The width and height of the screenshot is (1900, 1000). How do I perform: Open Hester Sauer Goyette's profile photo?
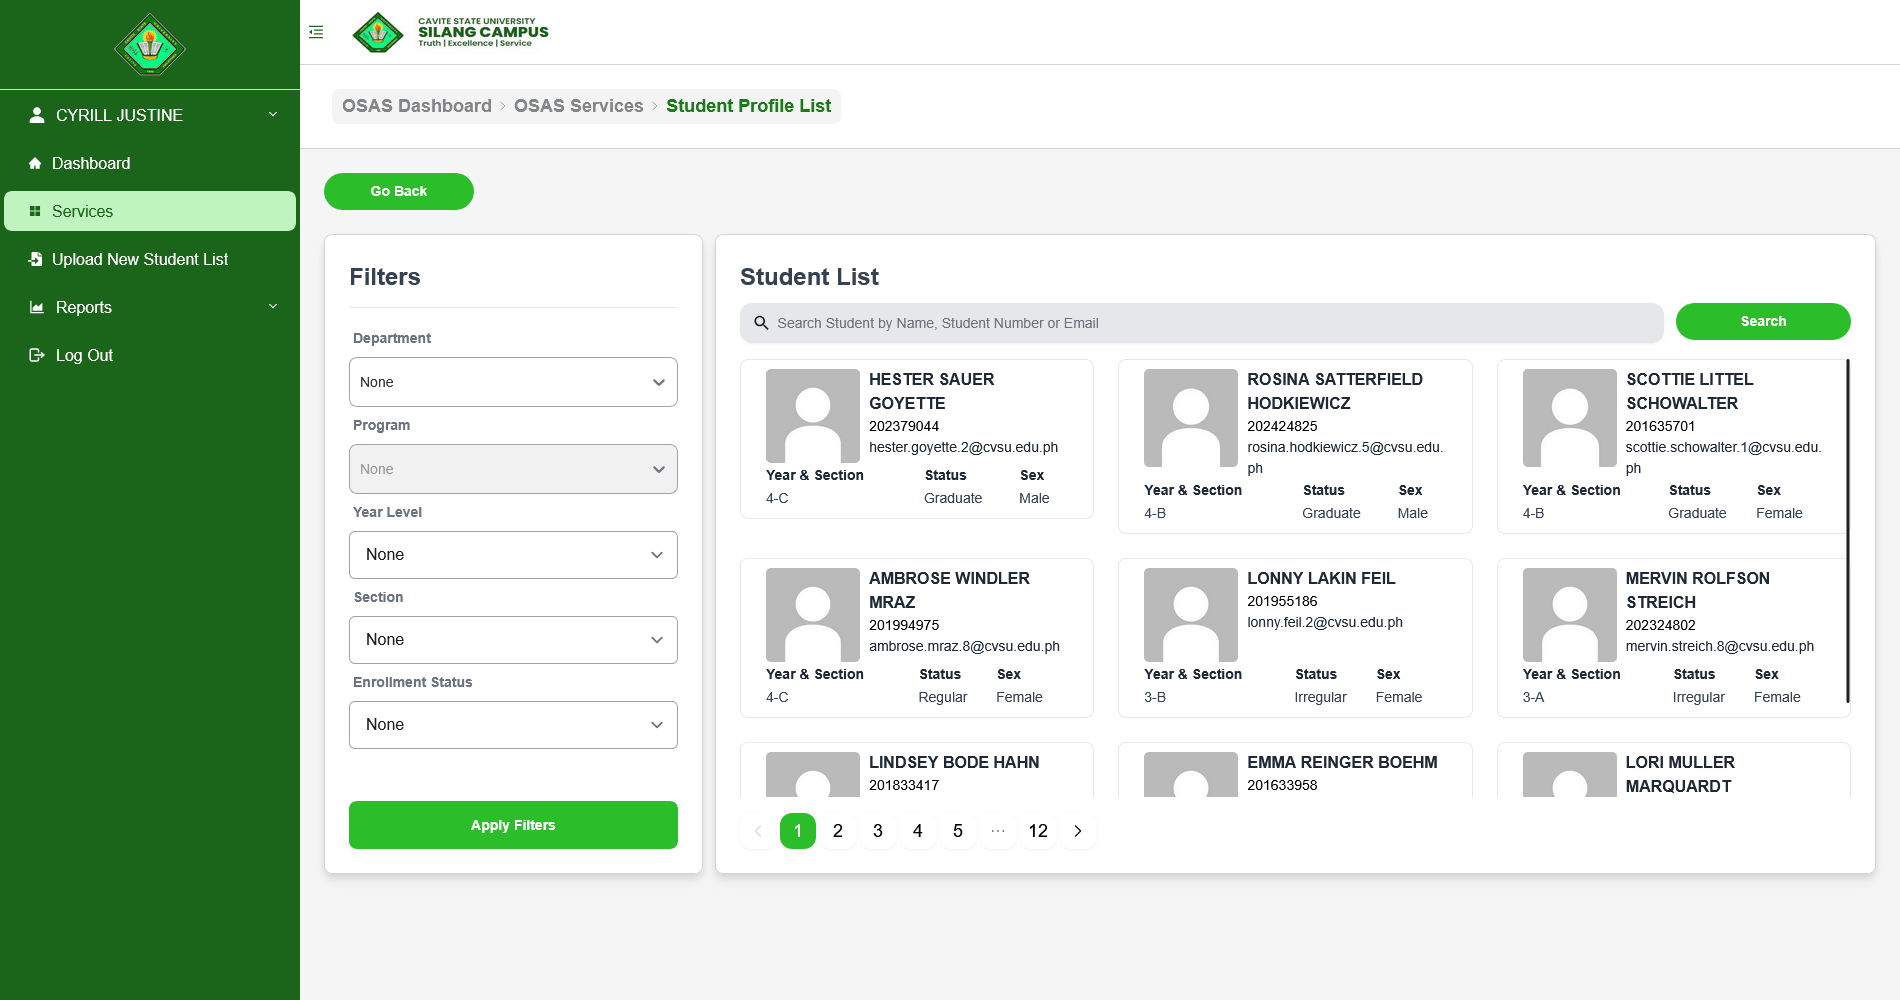click(812, 416)
